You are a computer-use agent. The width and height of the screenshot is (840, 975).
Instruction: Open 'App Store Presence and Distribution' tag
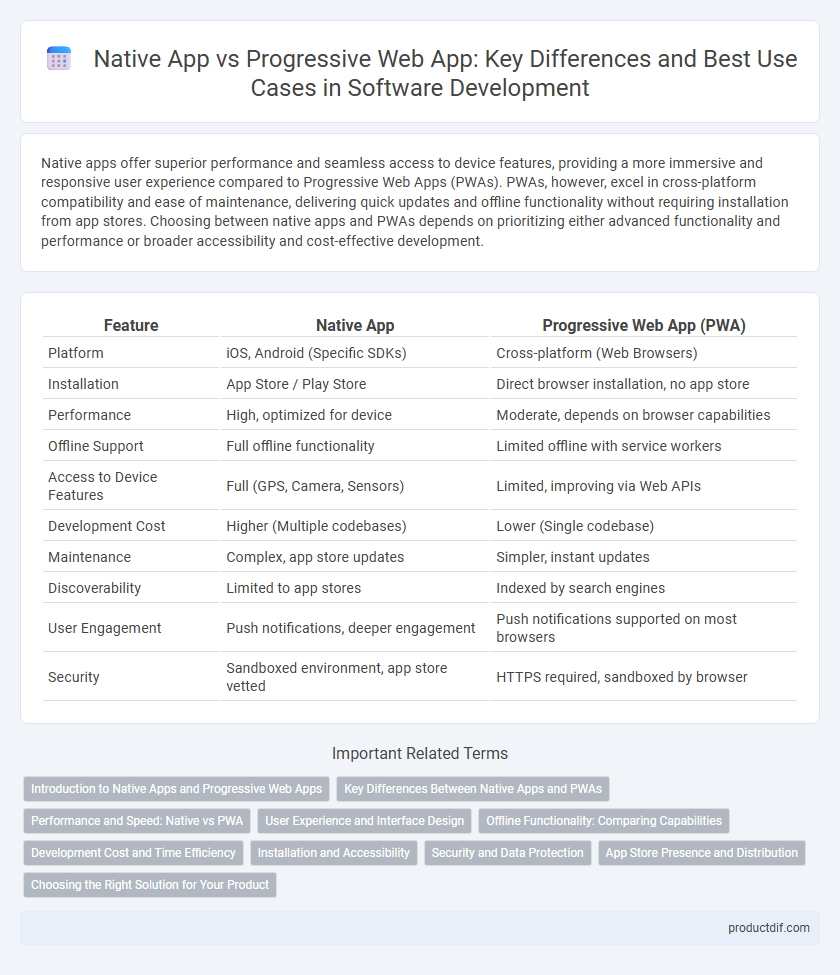(701, 853)
